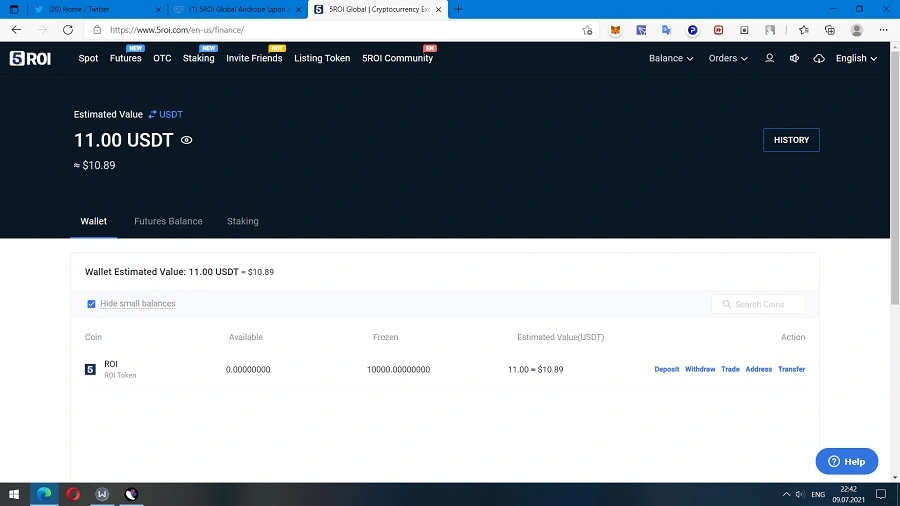The image size is (900, 506).
Task: Open Google Translate extension icon
Action: 666,30
